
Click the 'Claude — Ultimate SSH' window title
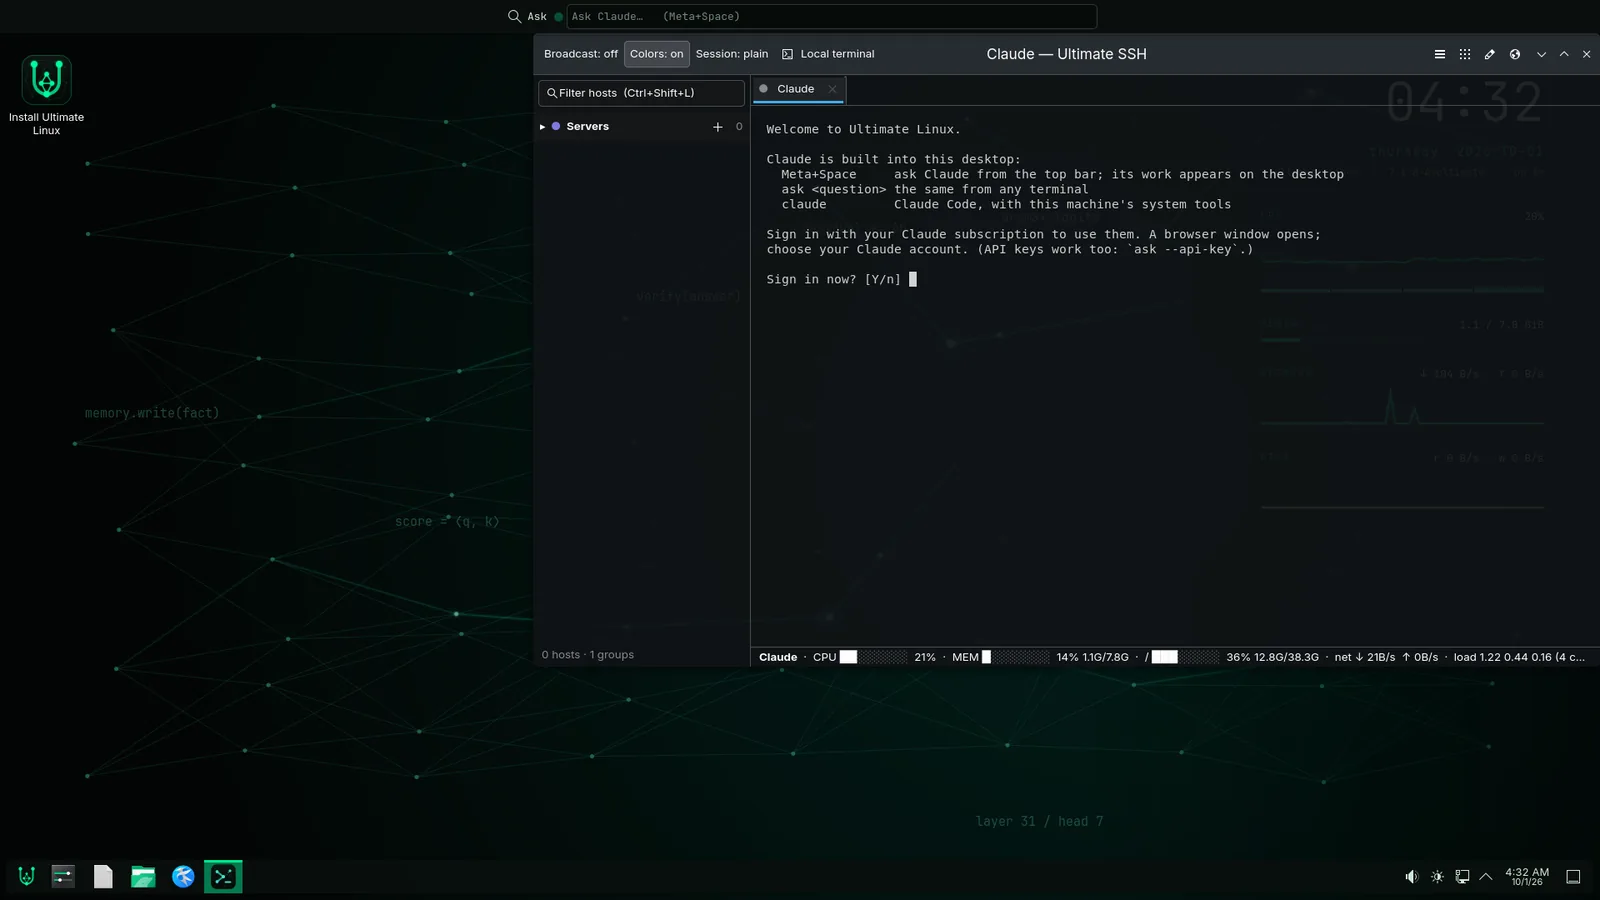(x=1066, y=54)
